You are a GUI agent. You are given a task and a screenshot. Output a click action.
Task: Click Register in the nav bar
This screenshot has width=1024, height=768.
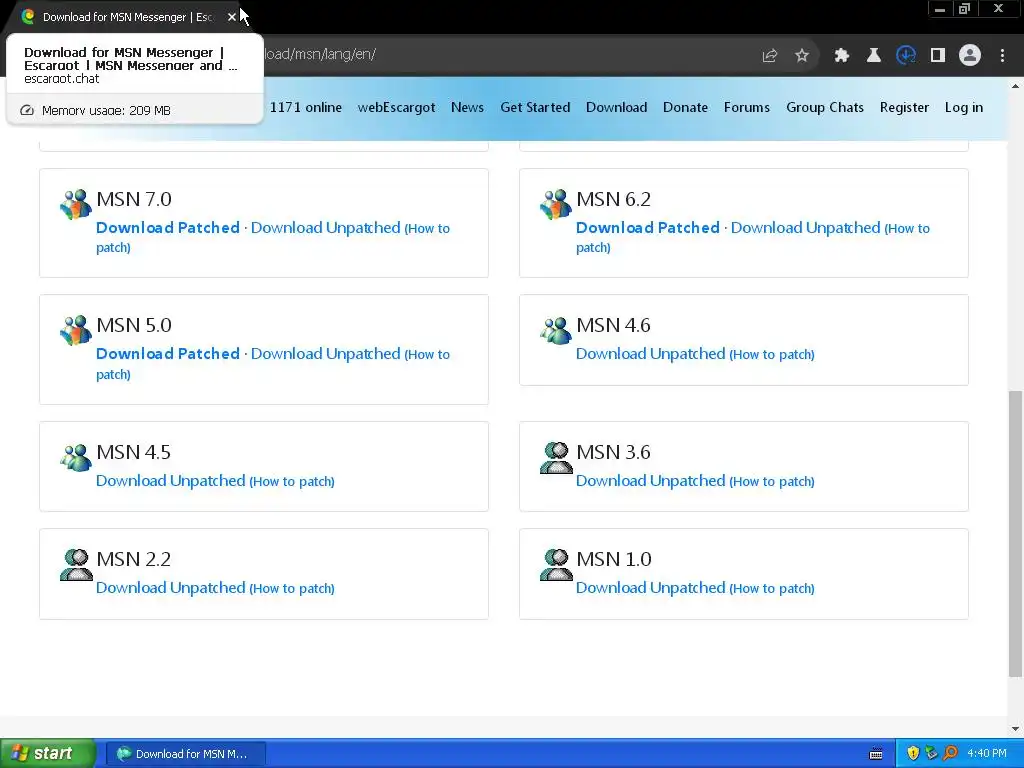[x=904, y=107]
